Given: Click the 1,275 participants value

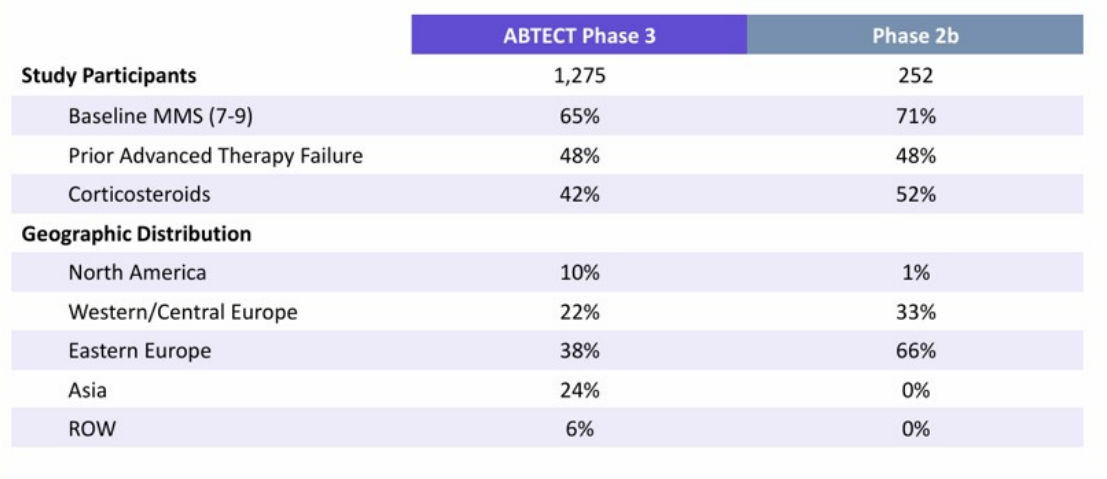Looking at the screenshot, I should tap(579, 76).
